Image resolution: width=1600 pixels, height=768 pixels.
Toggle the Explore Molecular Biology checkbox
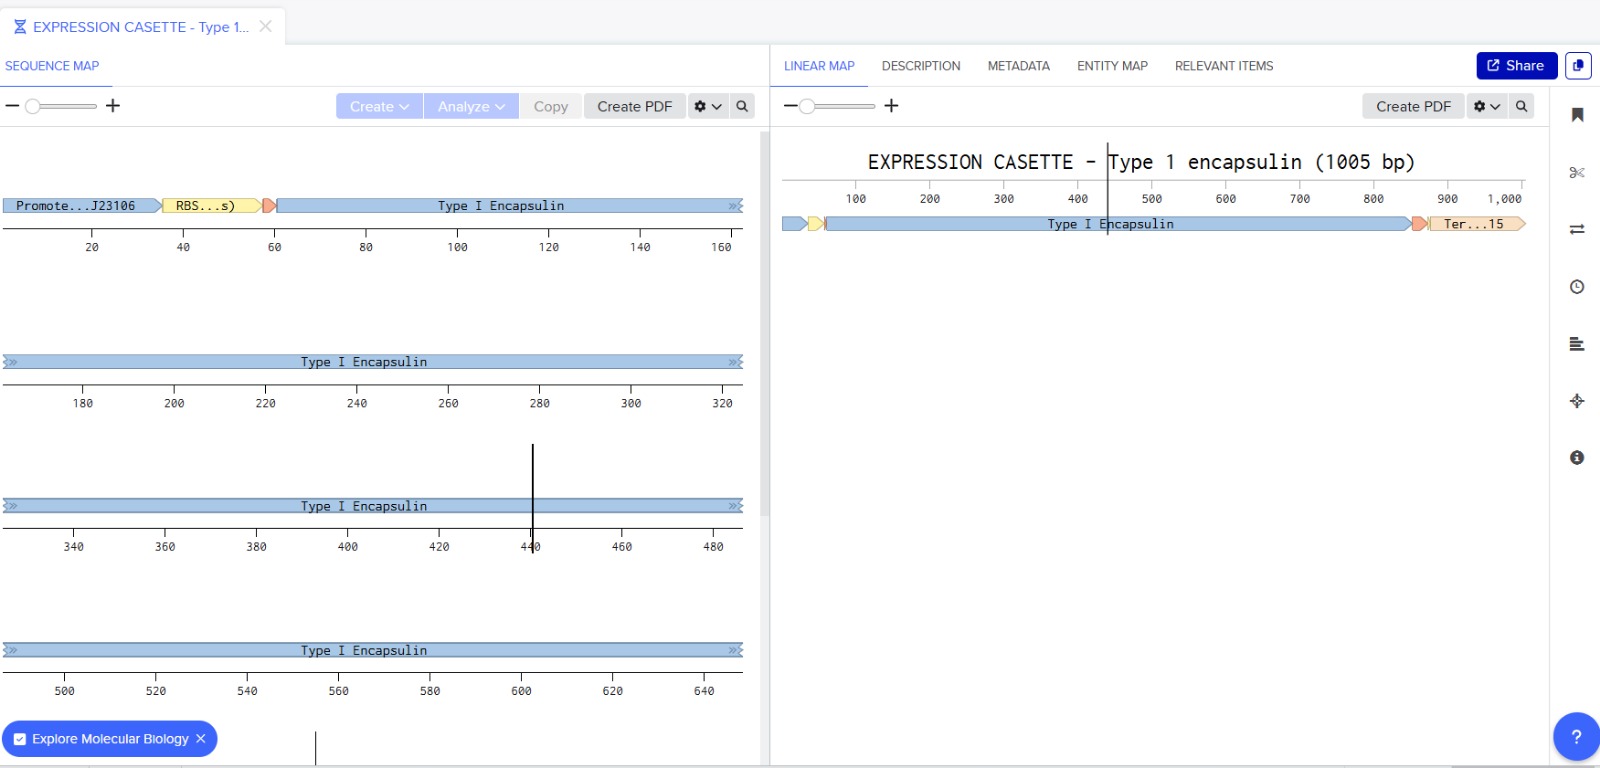[20, 739]
